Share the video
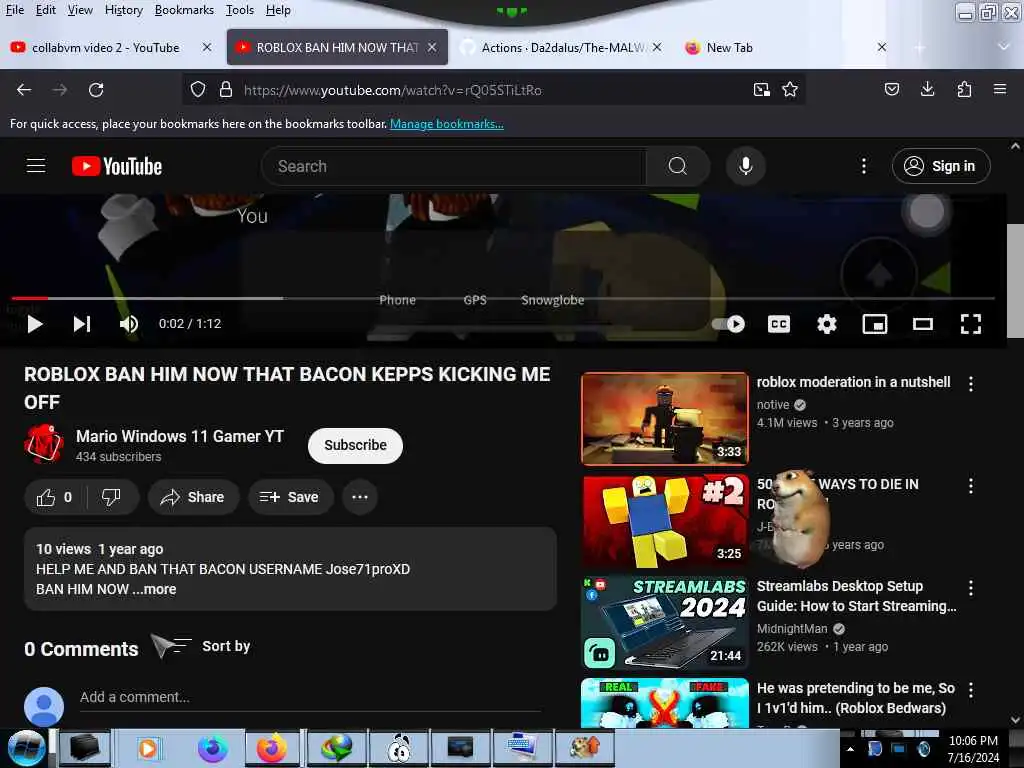Viewport: 1024px width, 768px height. coord(193,497)
